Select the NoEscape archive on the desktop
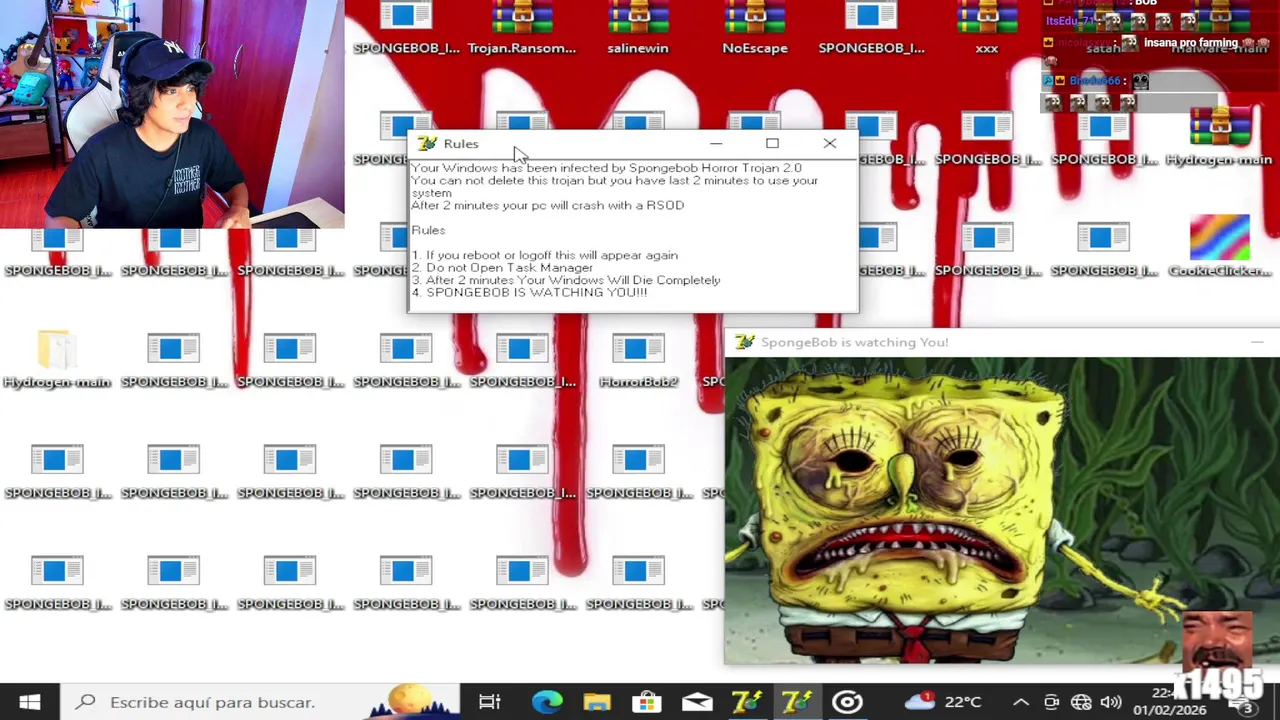Screen dimensions: 1280x720 point(755,28)
